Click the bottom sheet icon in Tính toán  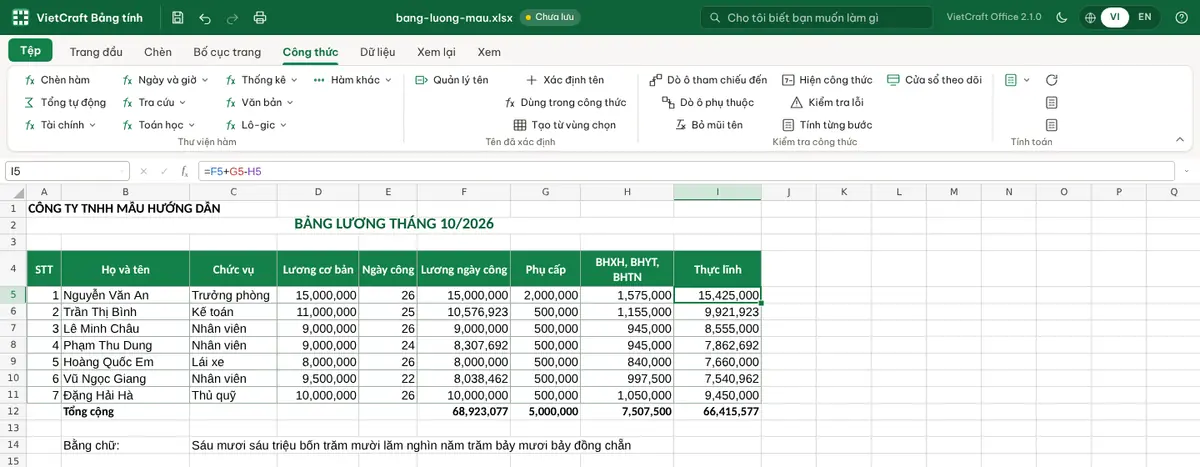tap(1051, 125)
